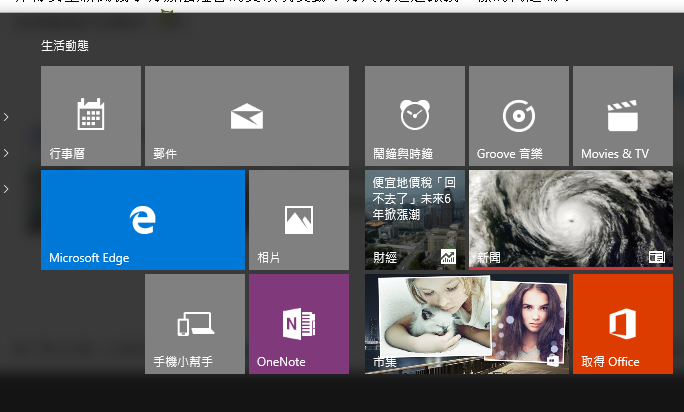Viewport: 684px width, 412px height.
Task: Open the 財經 finance news tile
Action: pyautogui.click(x=415, y=220)
